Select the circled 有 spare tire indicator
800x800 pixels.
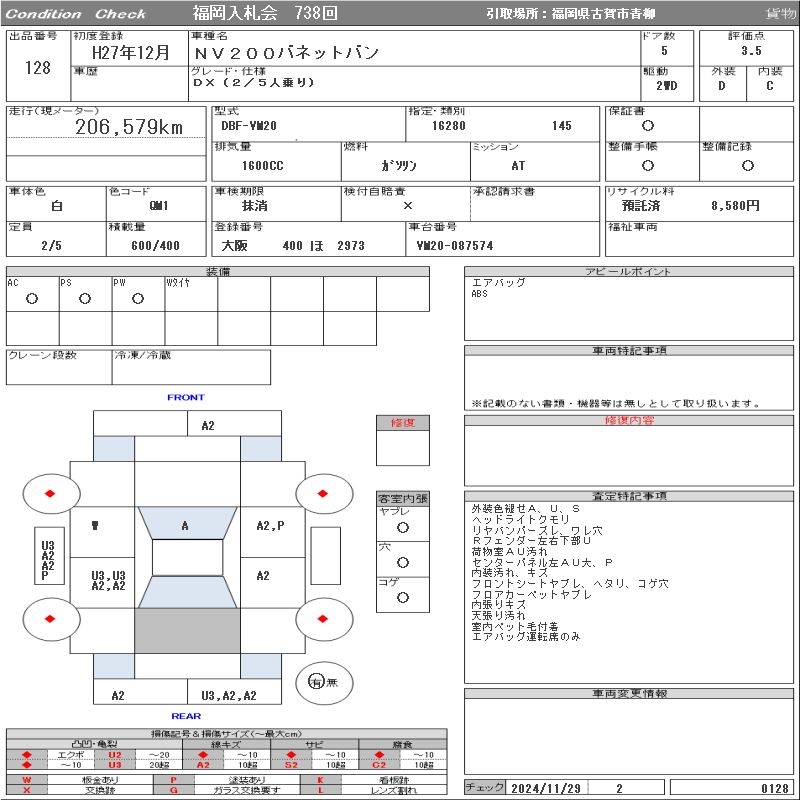point(316,682)
